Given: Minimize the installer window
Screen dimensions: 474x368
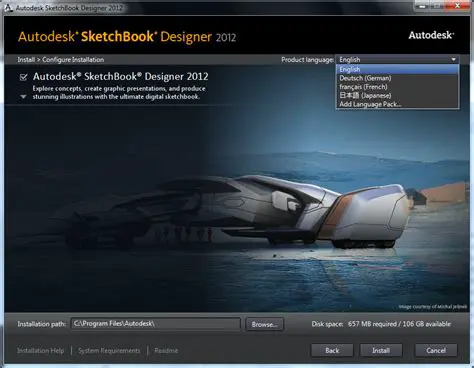Looking at the screenshot, I should pos(423,6).
